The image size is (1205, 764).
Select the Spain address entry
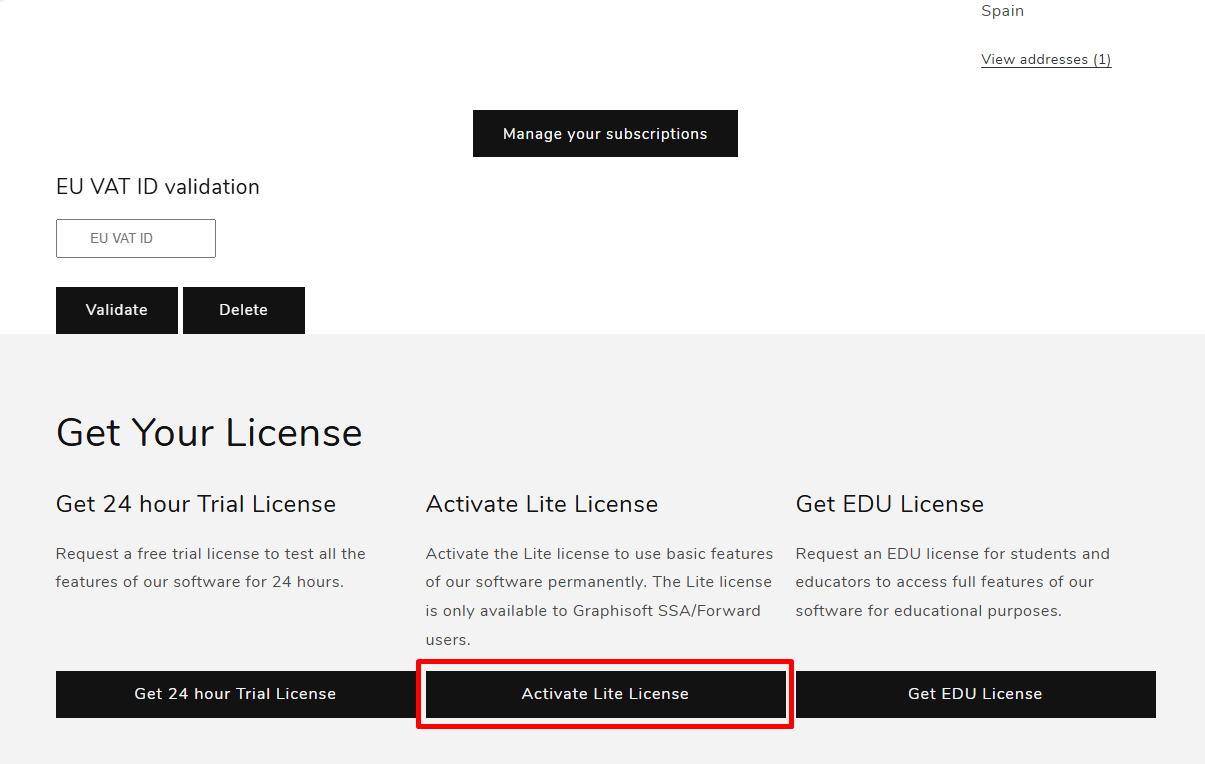coord(1002,11)
